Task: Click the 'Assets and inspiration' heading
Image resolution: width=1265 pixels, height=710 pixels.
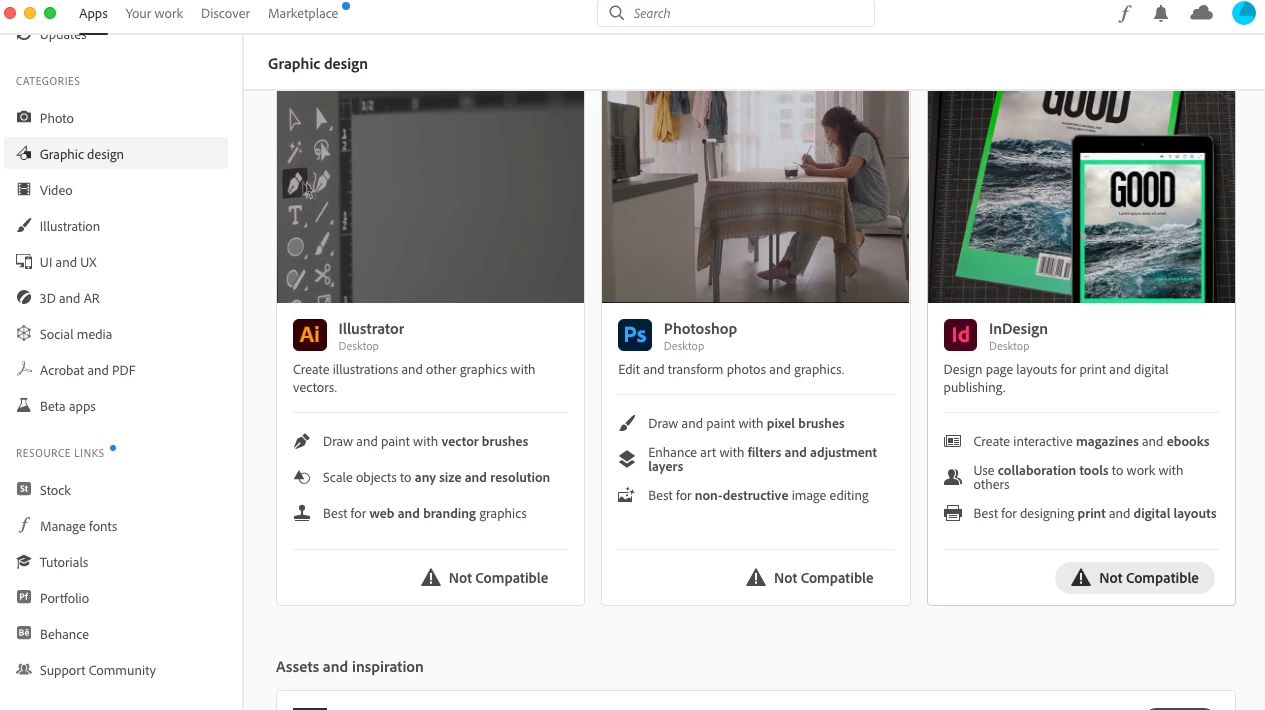Action: [x=350, y=667]
